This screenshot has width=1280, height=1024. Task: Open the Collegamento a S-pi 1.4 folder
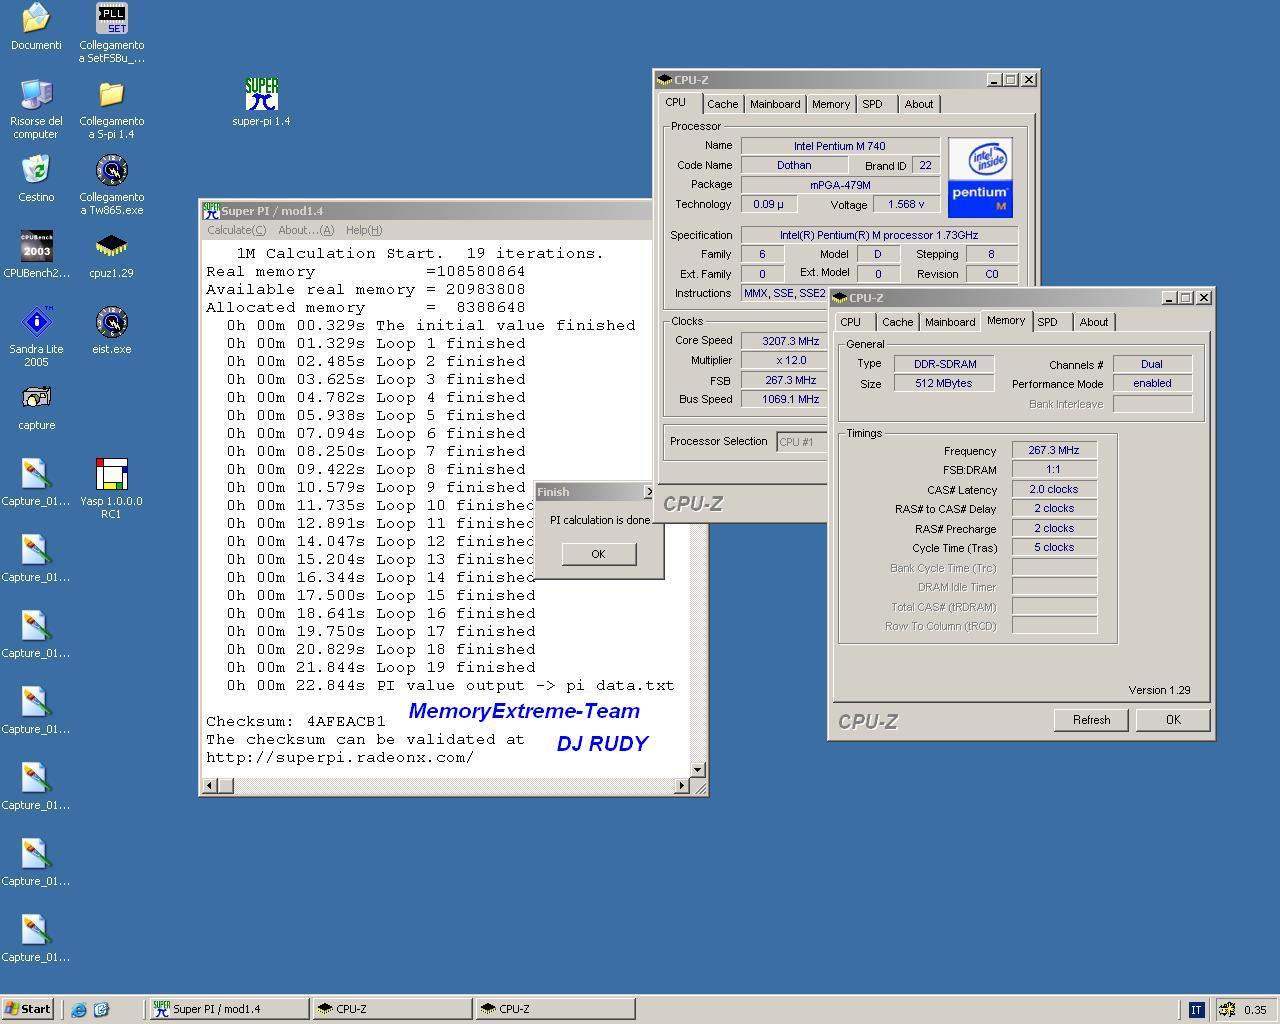[112, 109]
